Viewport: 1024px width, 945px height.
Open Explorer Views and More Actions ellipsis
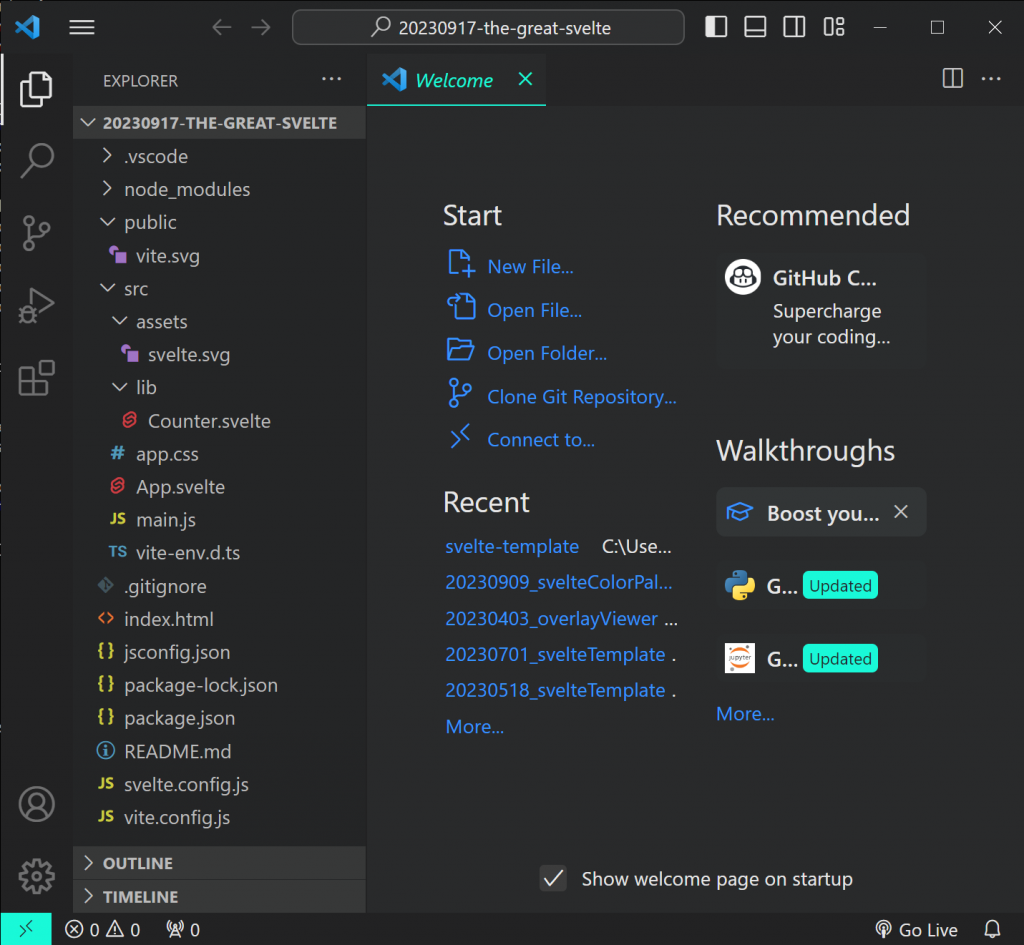(331, 79)
